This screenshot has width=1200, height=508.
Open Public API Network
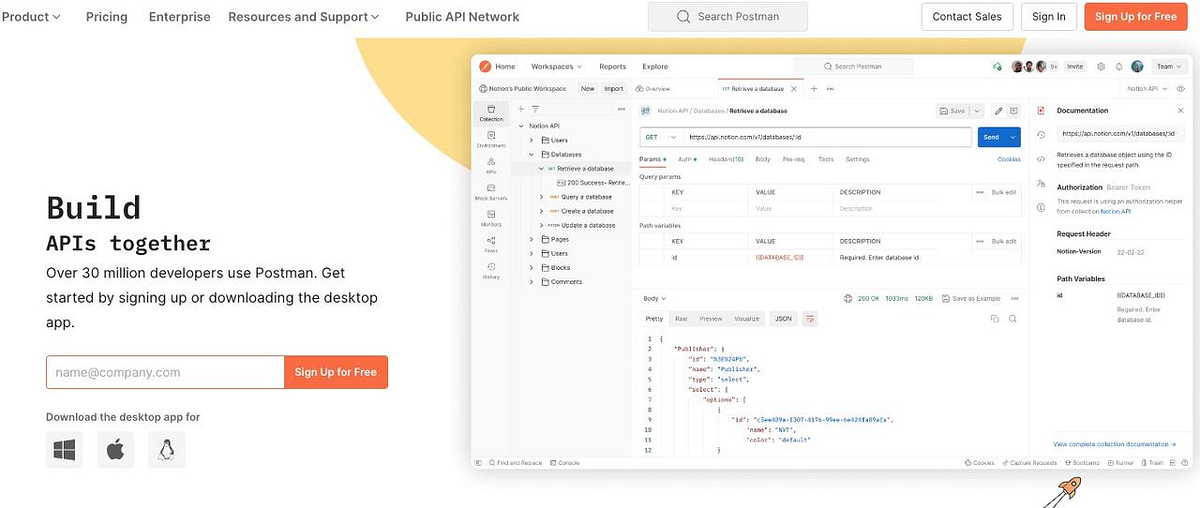(462, 17)
